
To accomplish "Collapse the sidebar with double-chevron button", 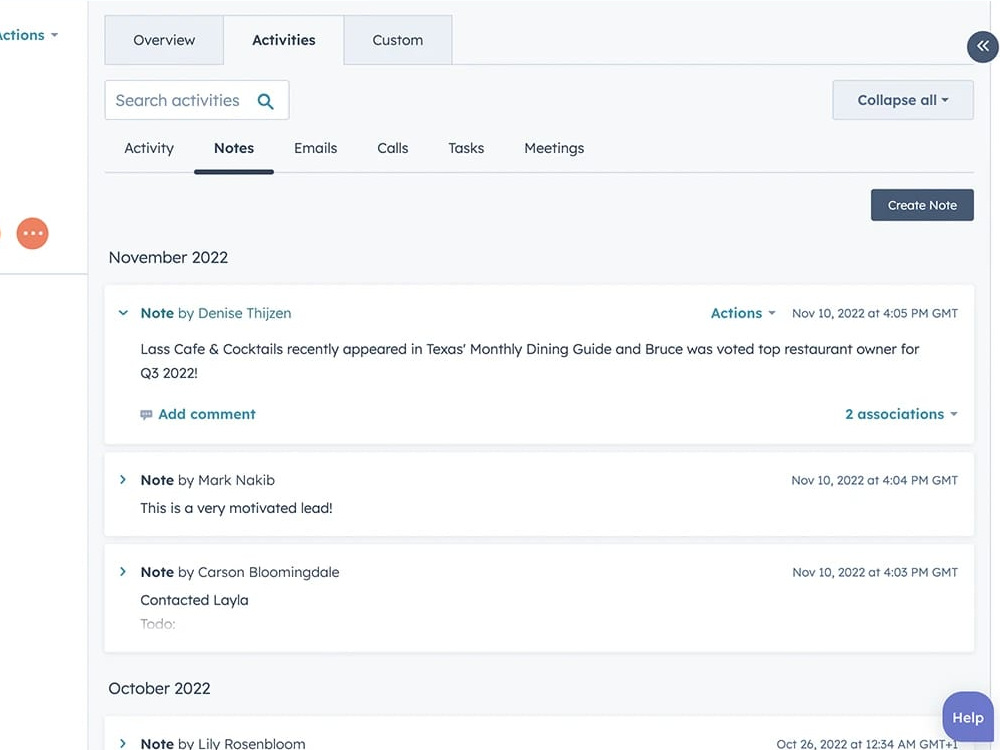I will click(x=982, y=47).
